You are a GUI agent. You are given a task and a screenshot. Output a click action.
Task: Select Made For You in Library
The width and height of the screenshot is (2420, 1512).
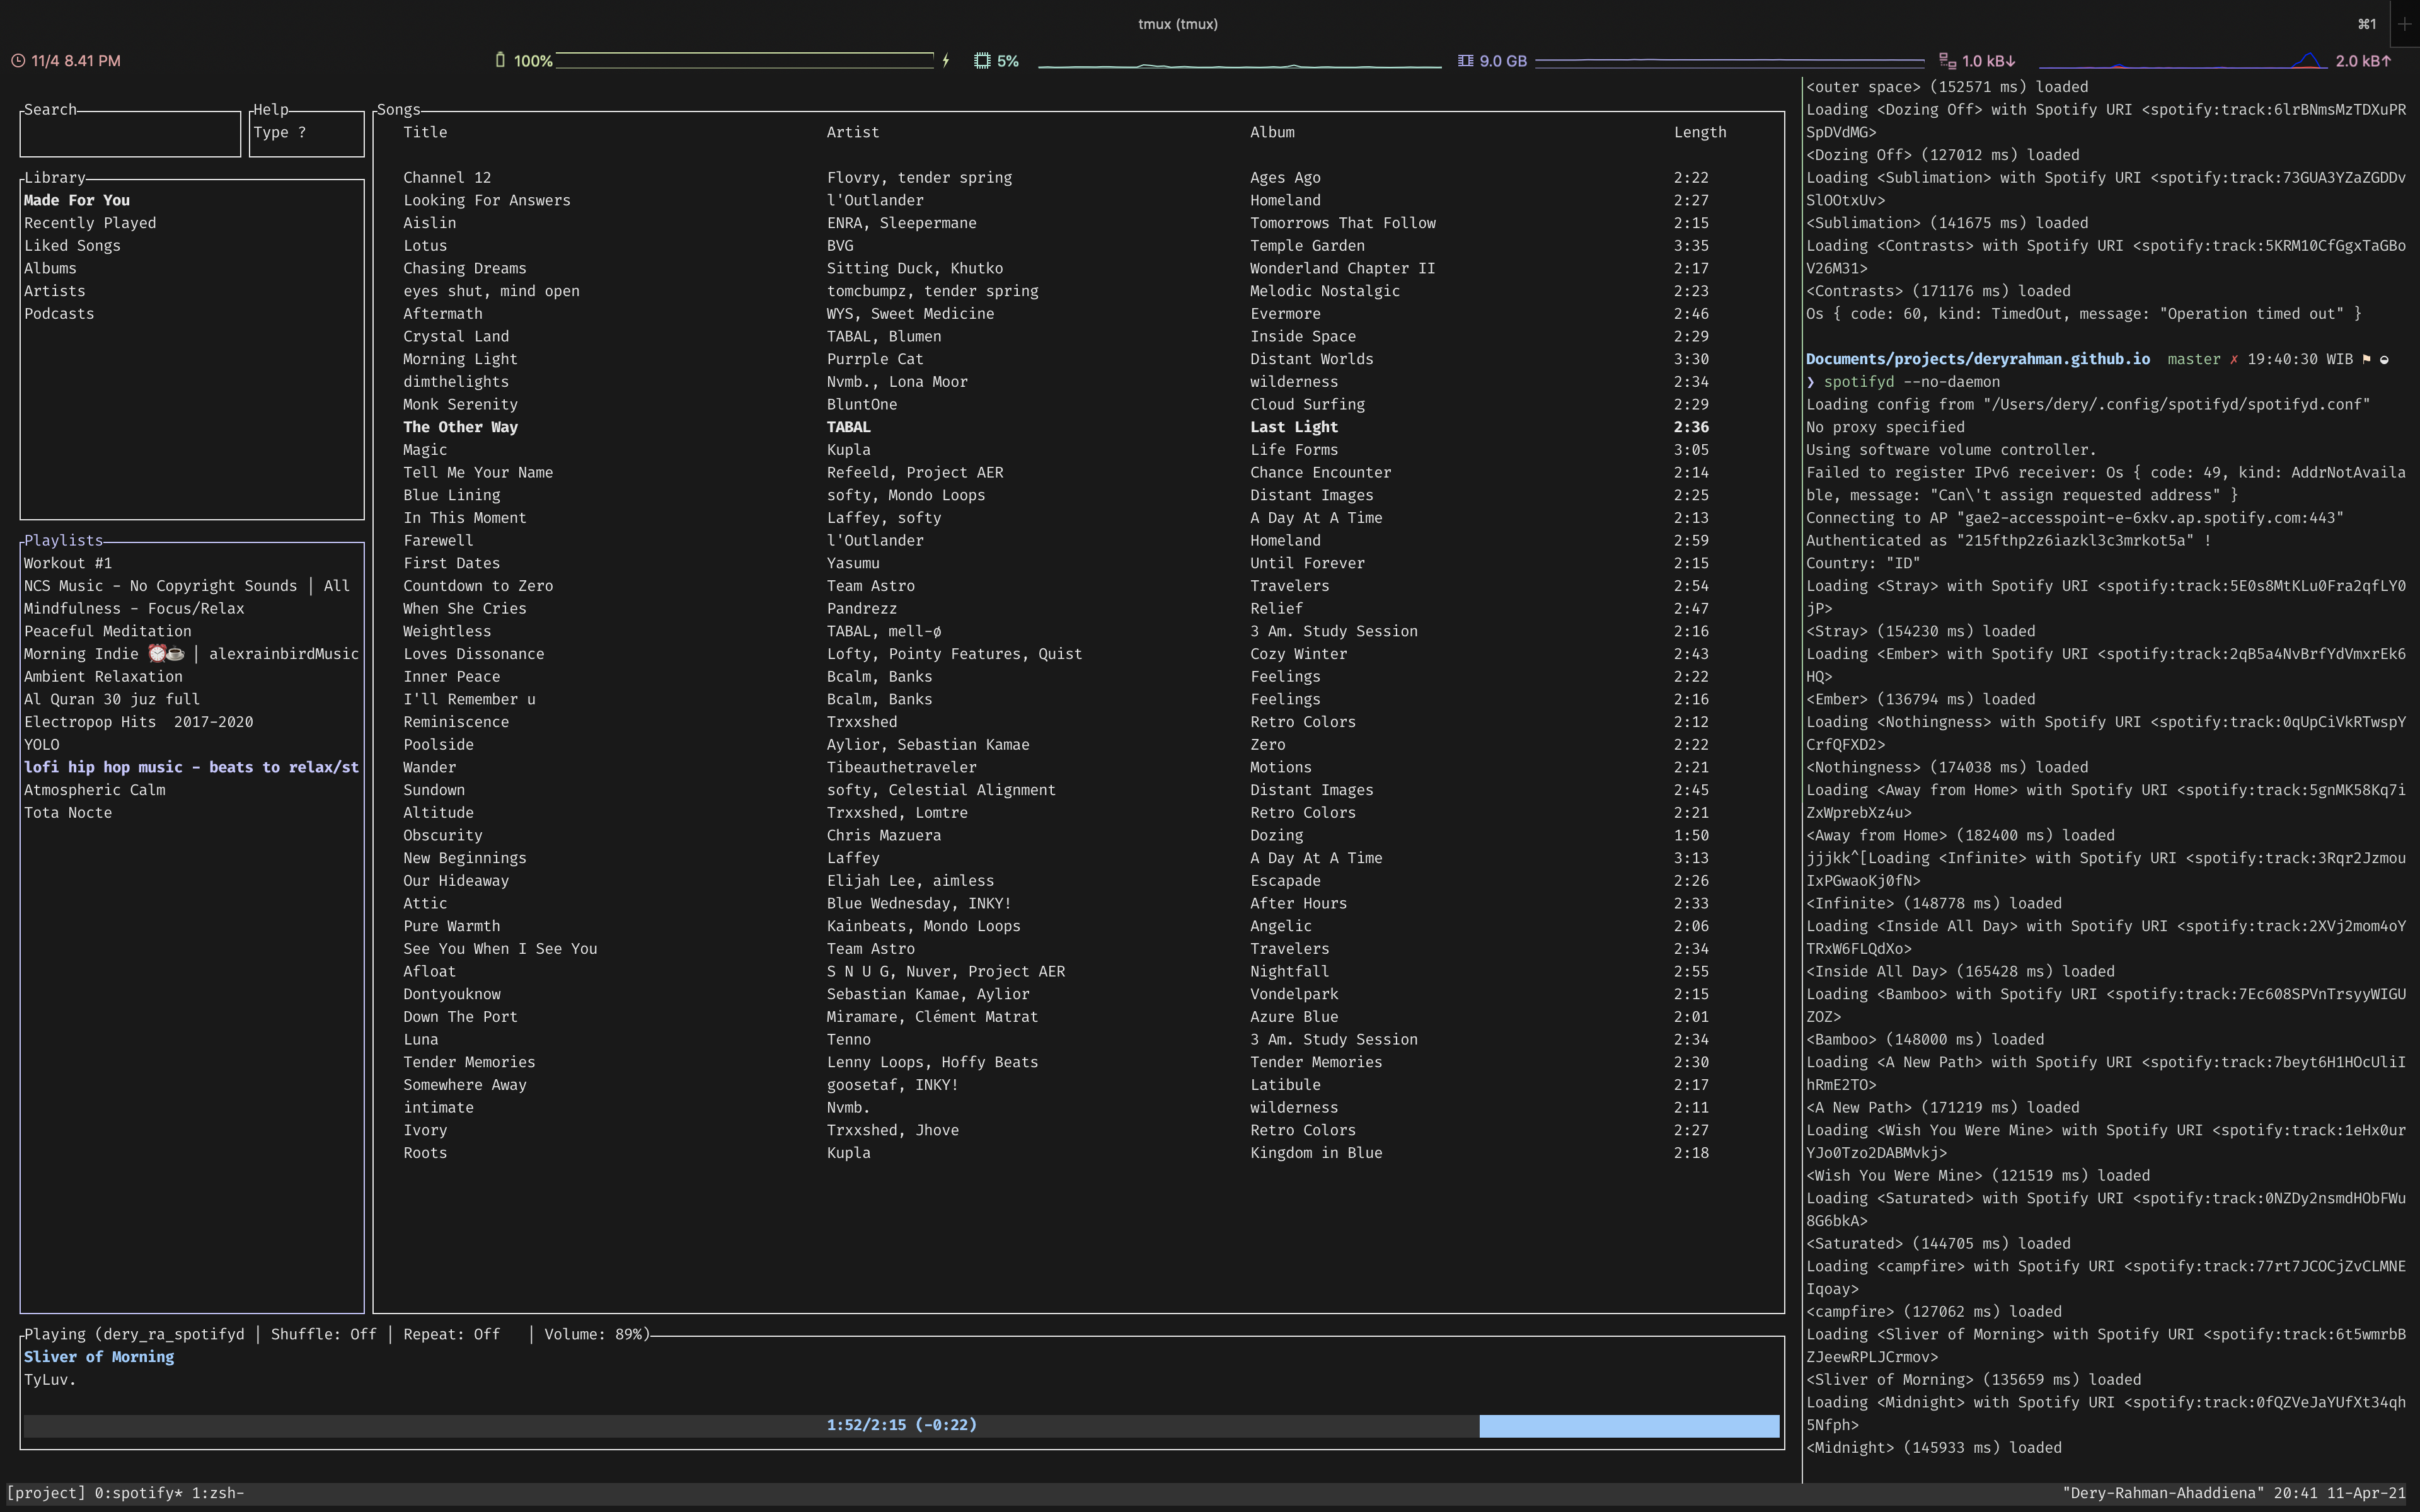tap(77, 200)
